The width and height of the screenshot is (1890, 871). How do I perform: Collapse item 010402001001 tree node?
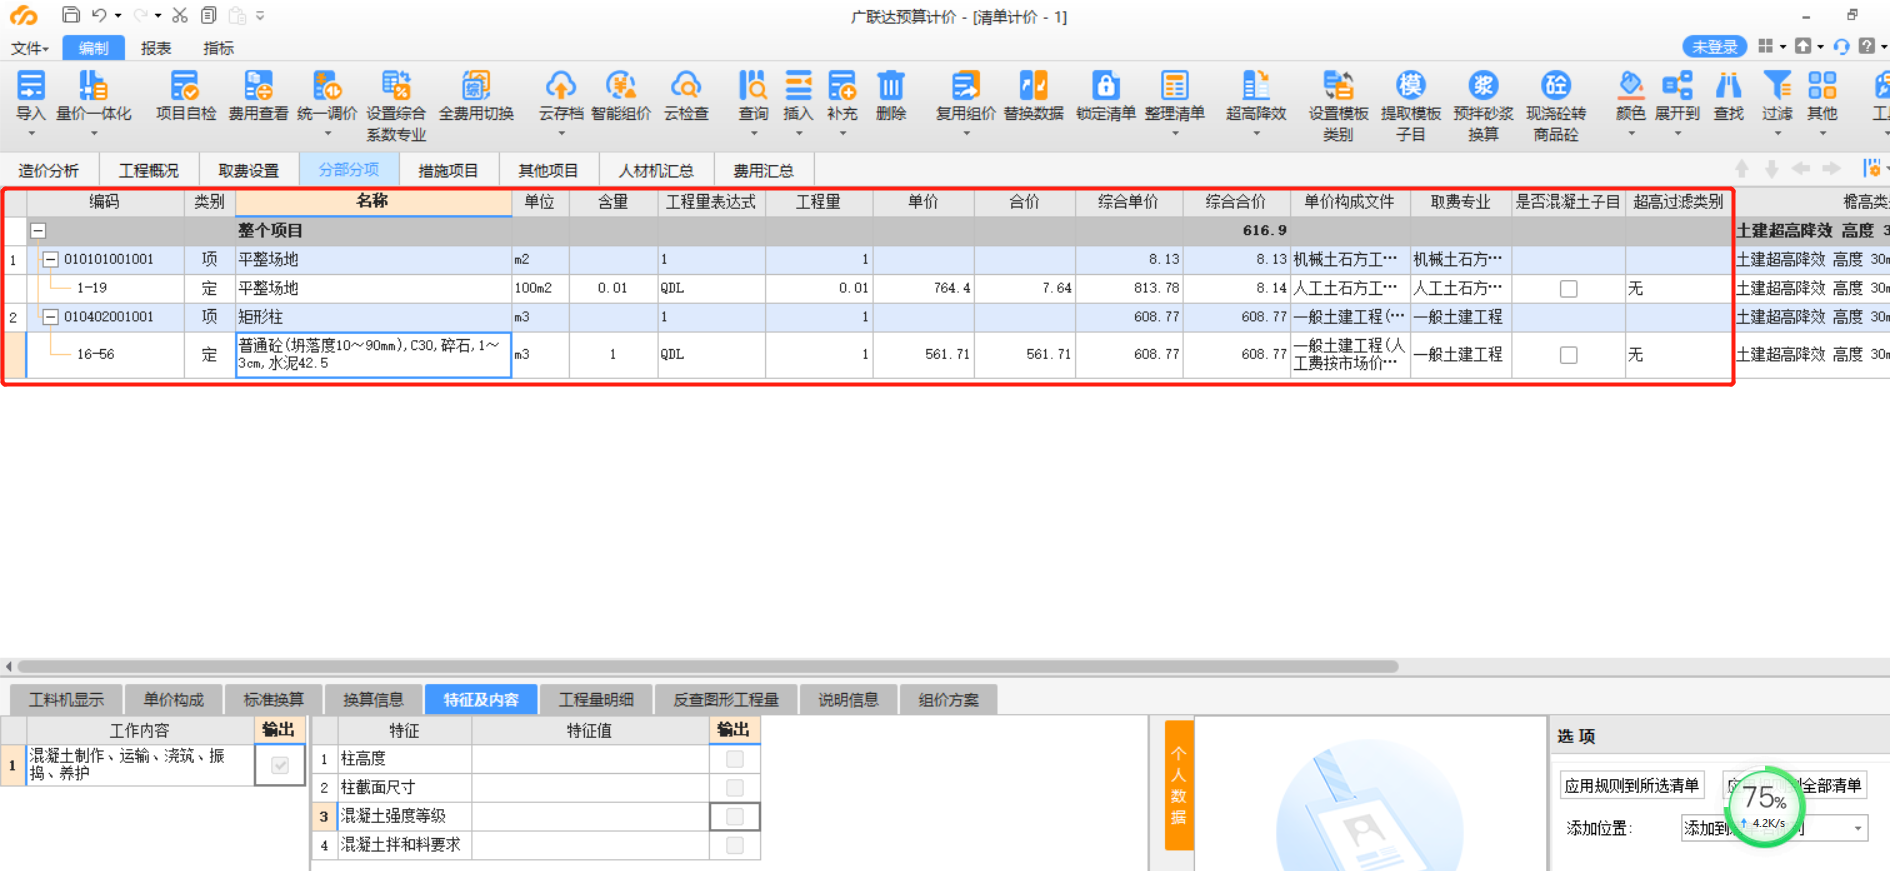tap(50, 317)
